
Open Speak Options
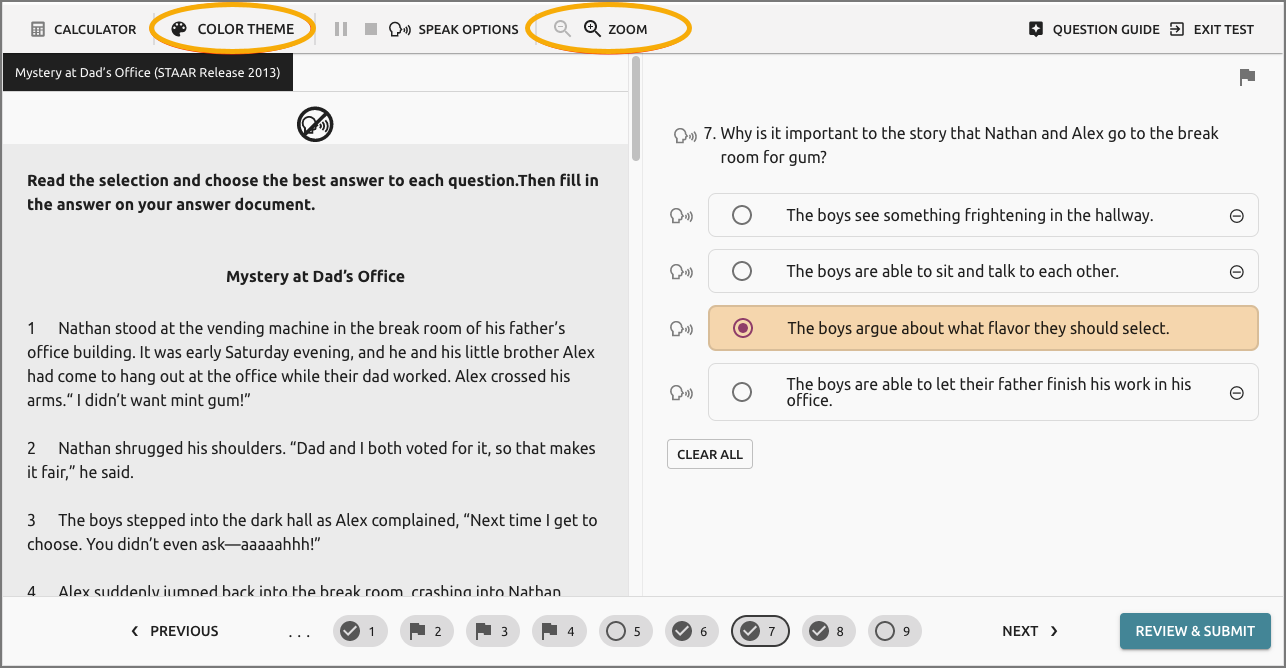coord(454,29)
